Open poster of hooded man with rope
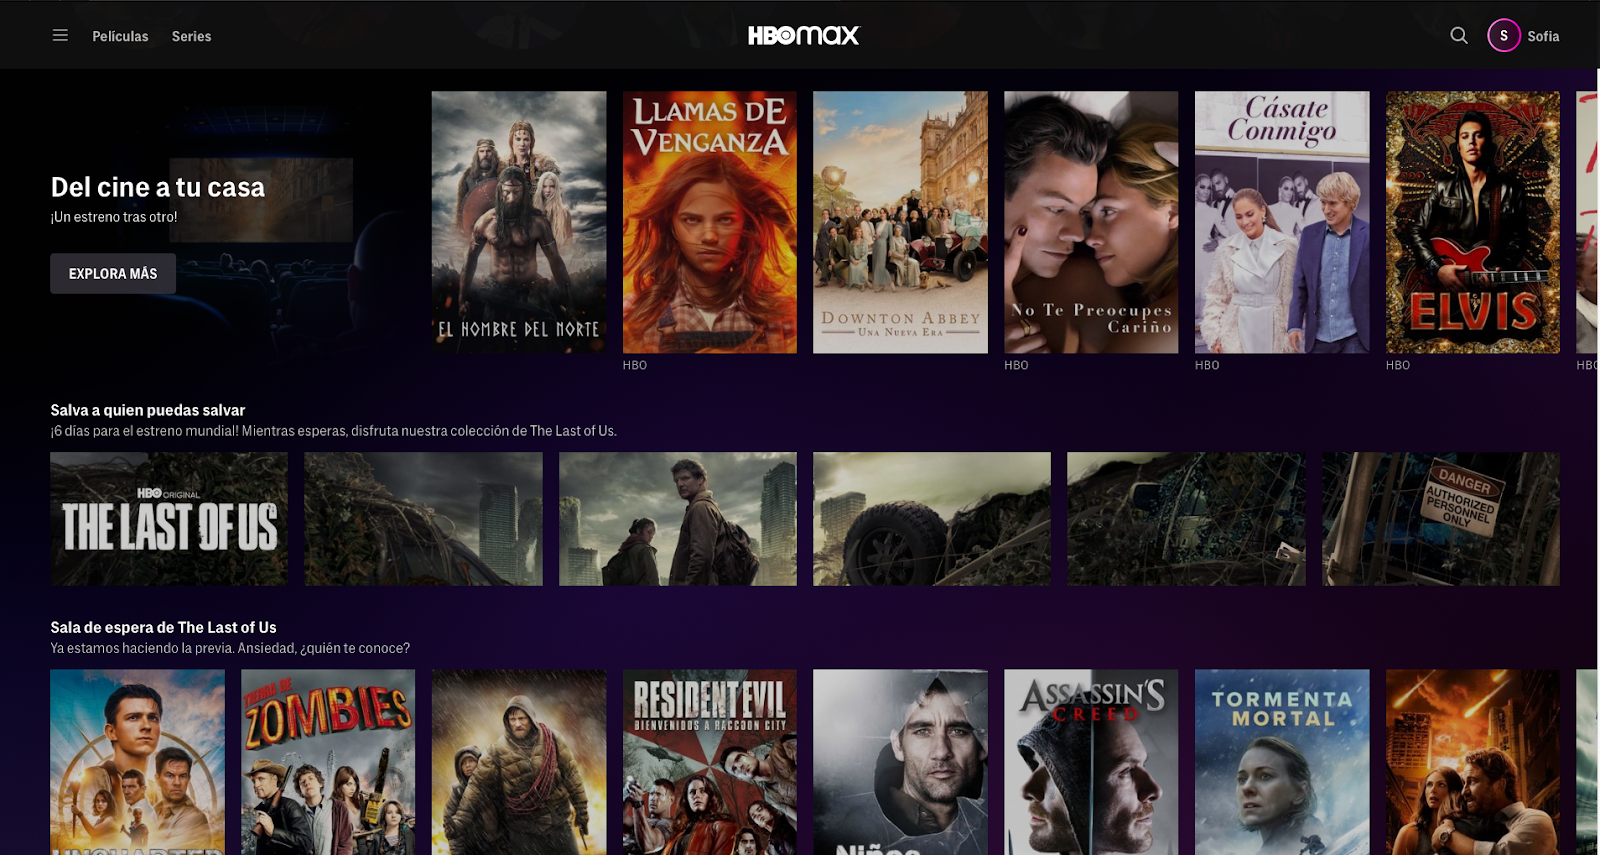This screenshot has height=855, width=1600. (x=519, y=762)
